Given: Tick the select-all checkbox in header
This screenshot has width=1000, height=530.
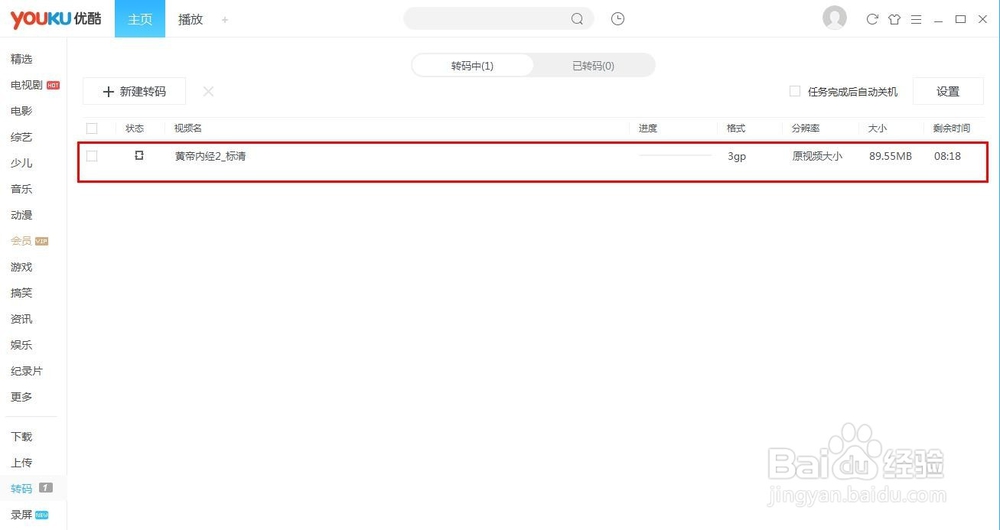Looking at the screenshot, I should (92, 128).
